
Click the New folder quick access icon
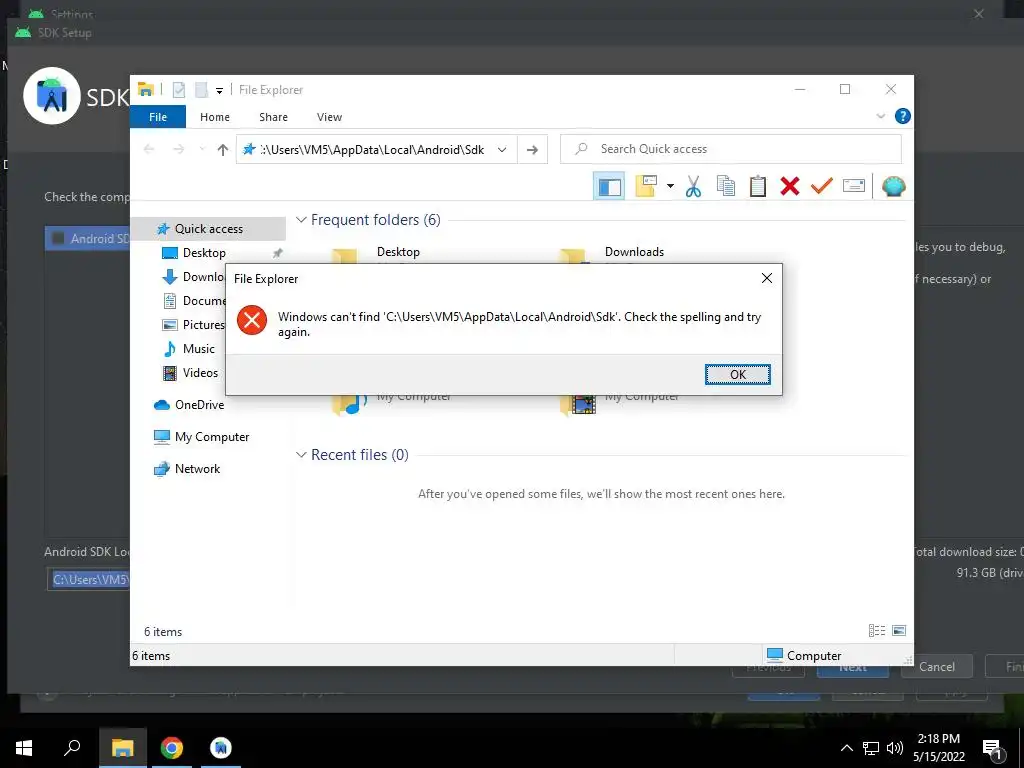click(201, 89)
